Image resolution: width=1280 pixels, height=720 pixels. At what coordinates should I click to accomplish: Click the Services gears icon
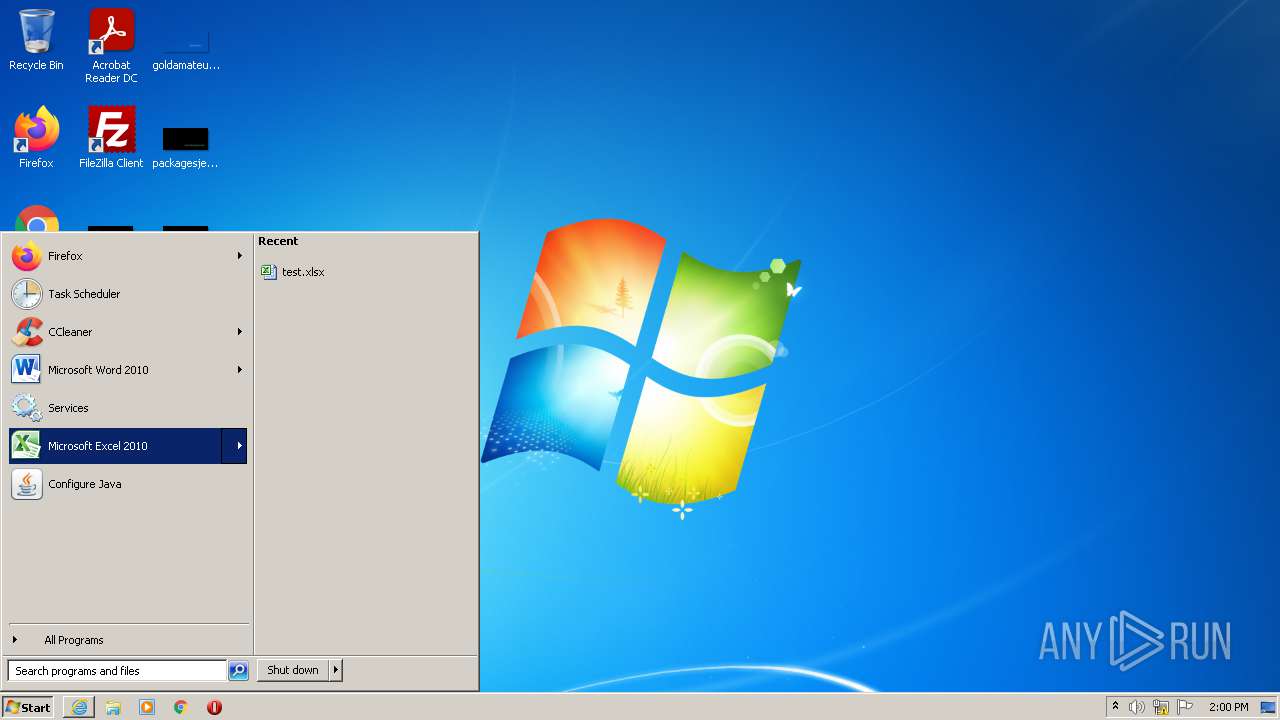tap(27, 408)
